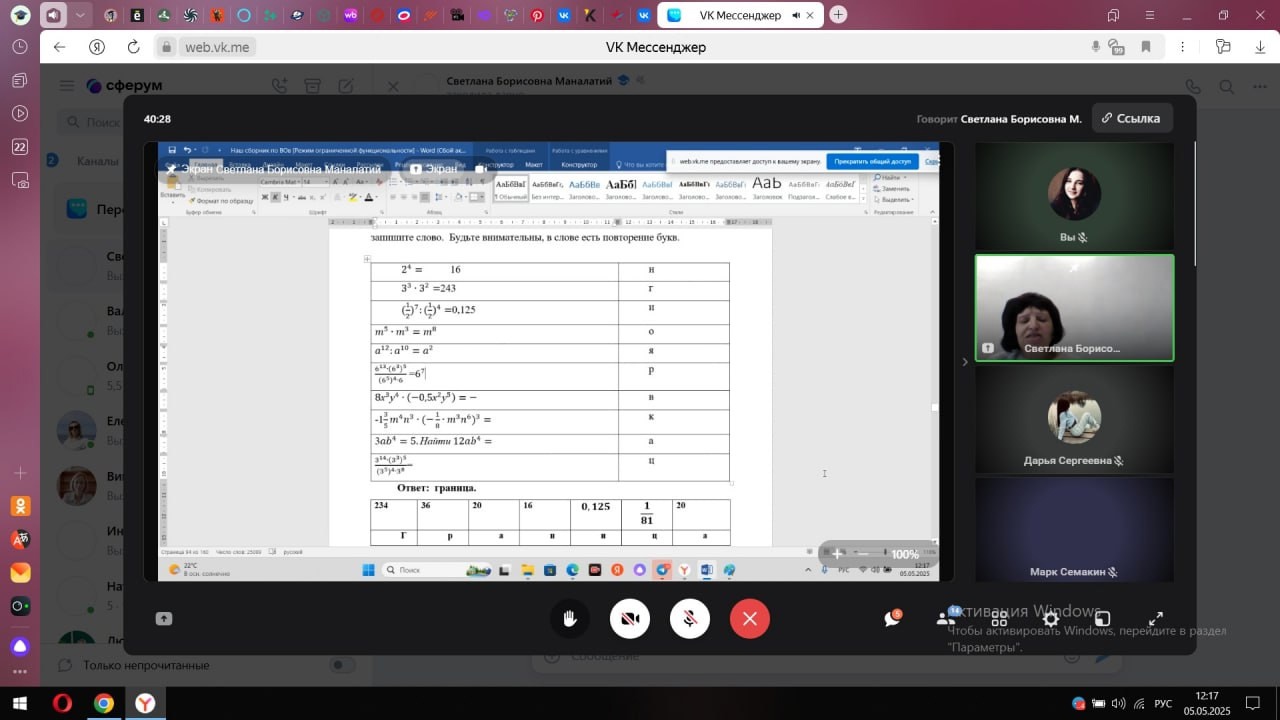Open Opera from the taskbar
This screenshot has width=1280, height=720.
62,703
